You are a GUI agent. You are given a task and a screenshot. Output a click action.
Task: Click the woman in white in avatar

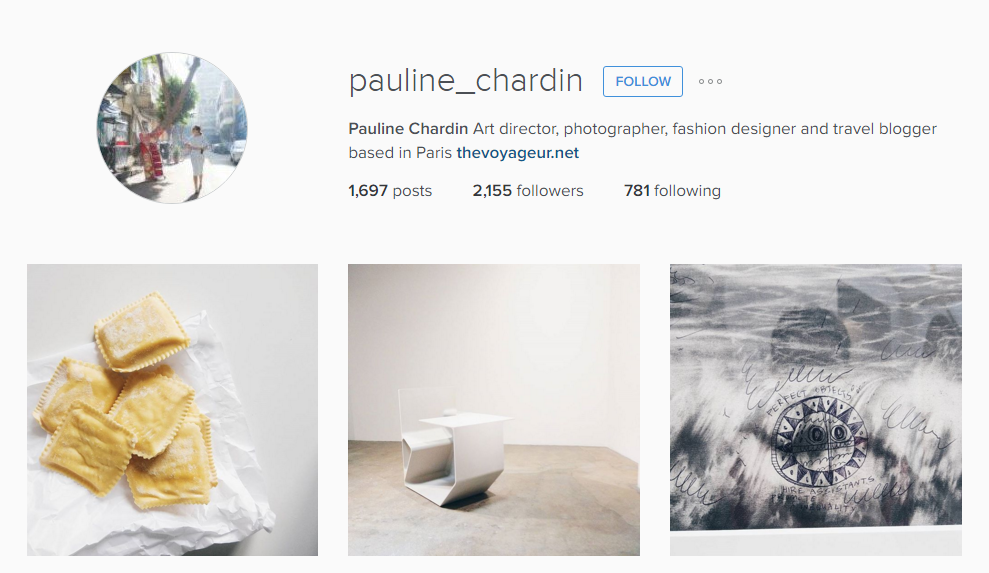[197, 159]
